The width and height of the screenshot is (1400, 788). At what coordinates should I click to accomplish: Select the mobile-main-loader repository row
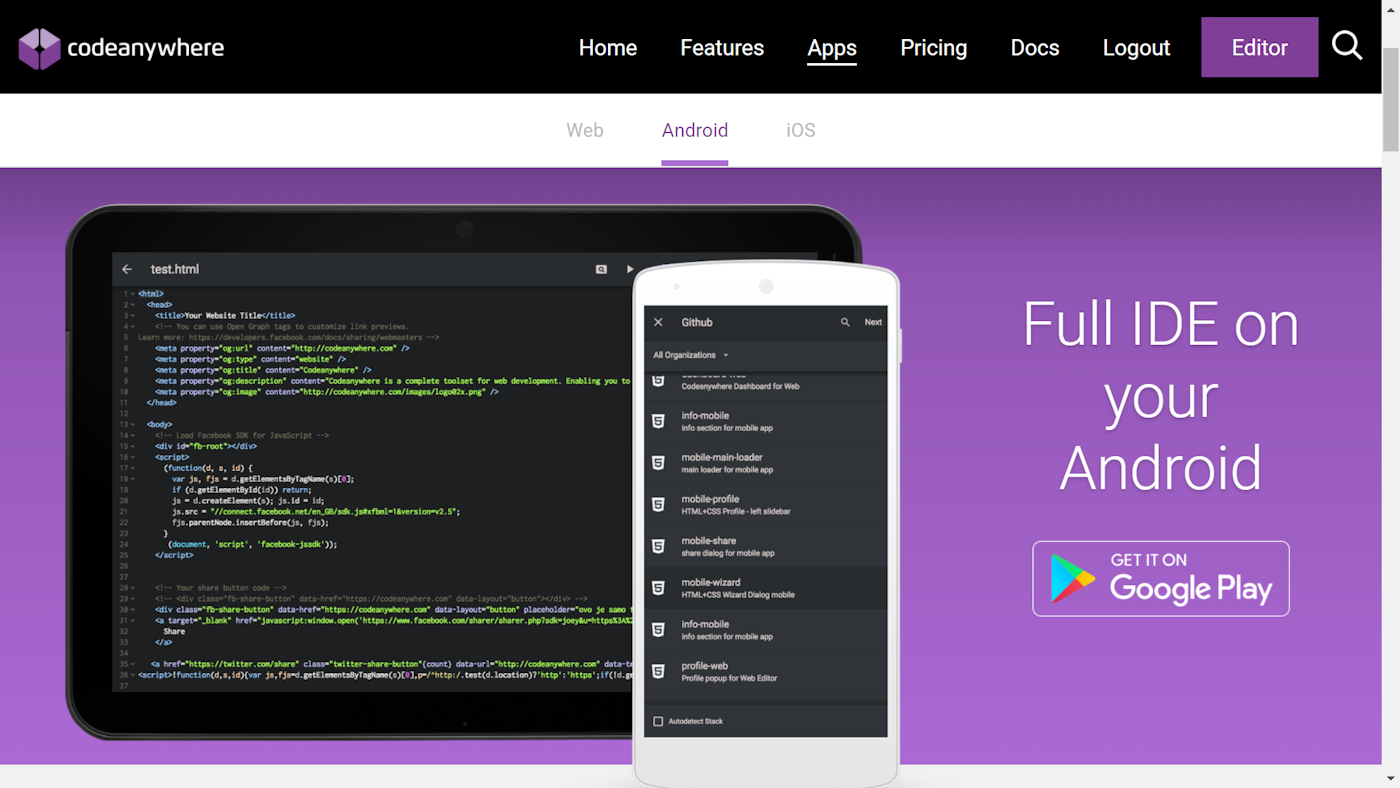point(766,463)
